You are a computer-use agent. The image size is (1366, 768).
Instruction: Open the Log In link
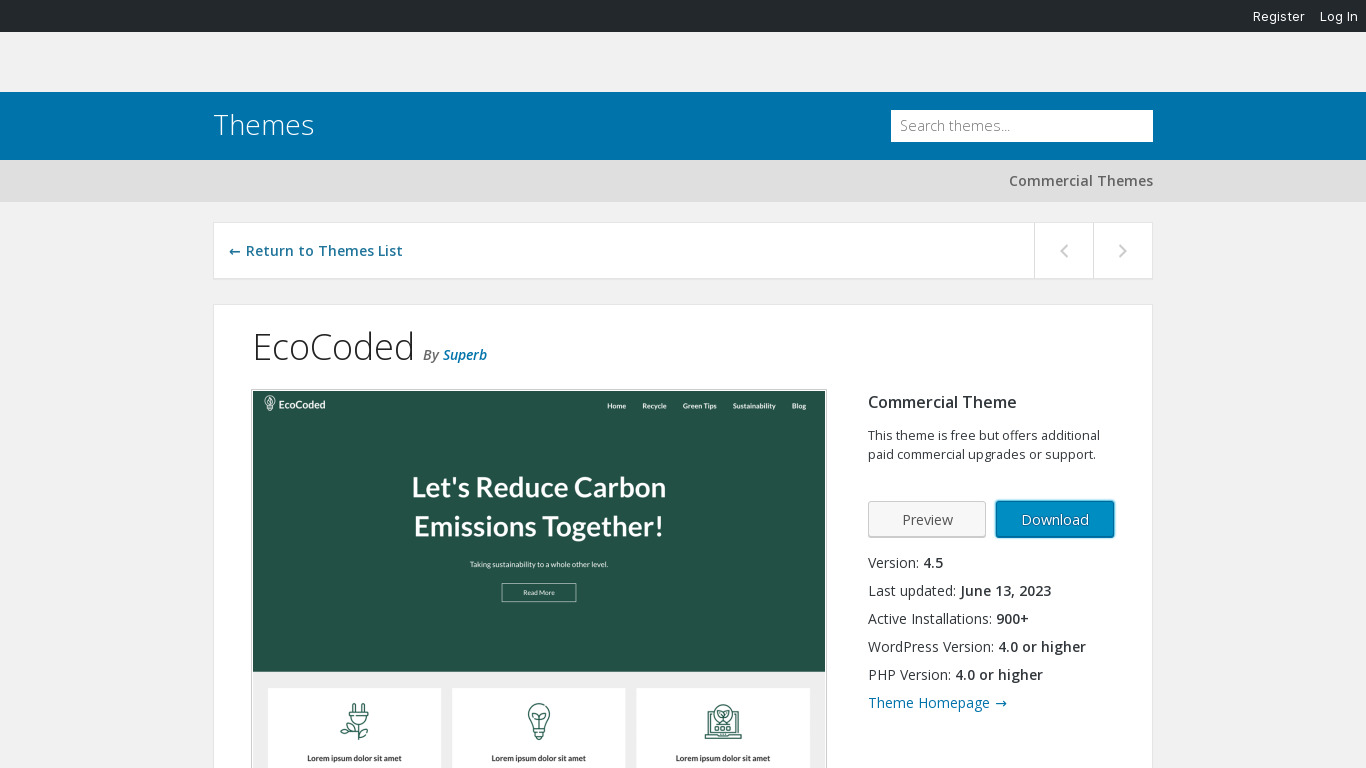click(x=1339, y=16)
